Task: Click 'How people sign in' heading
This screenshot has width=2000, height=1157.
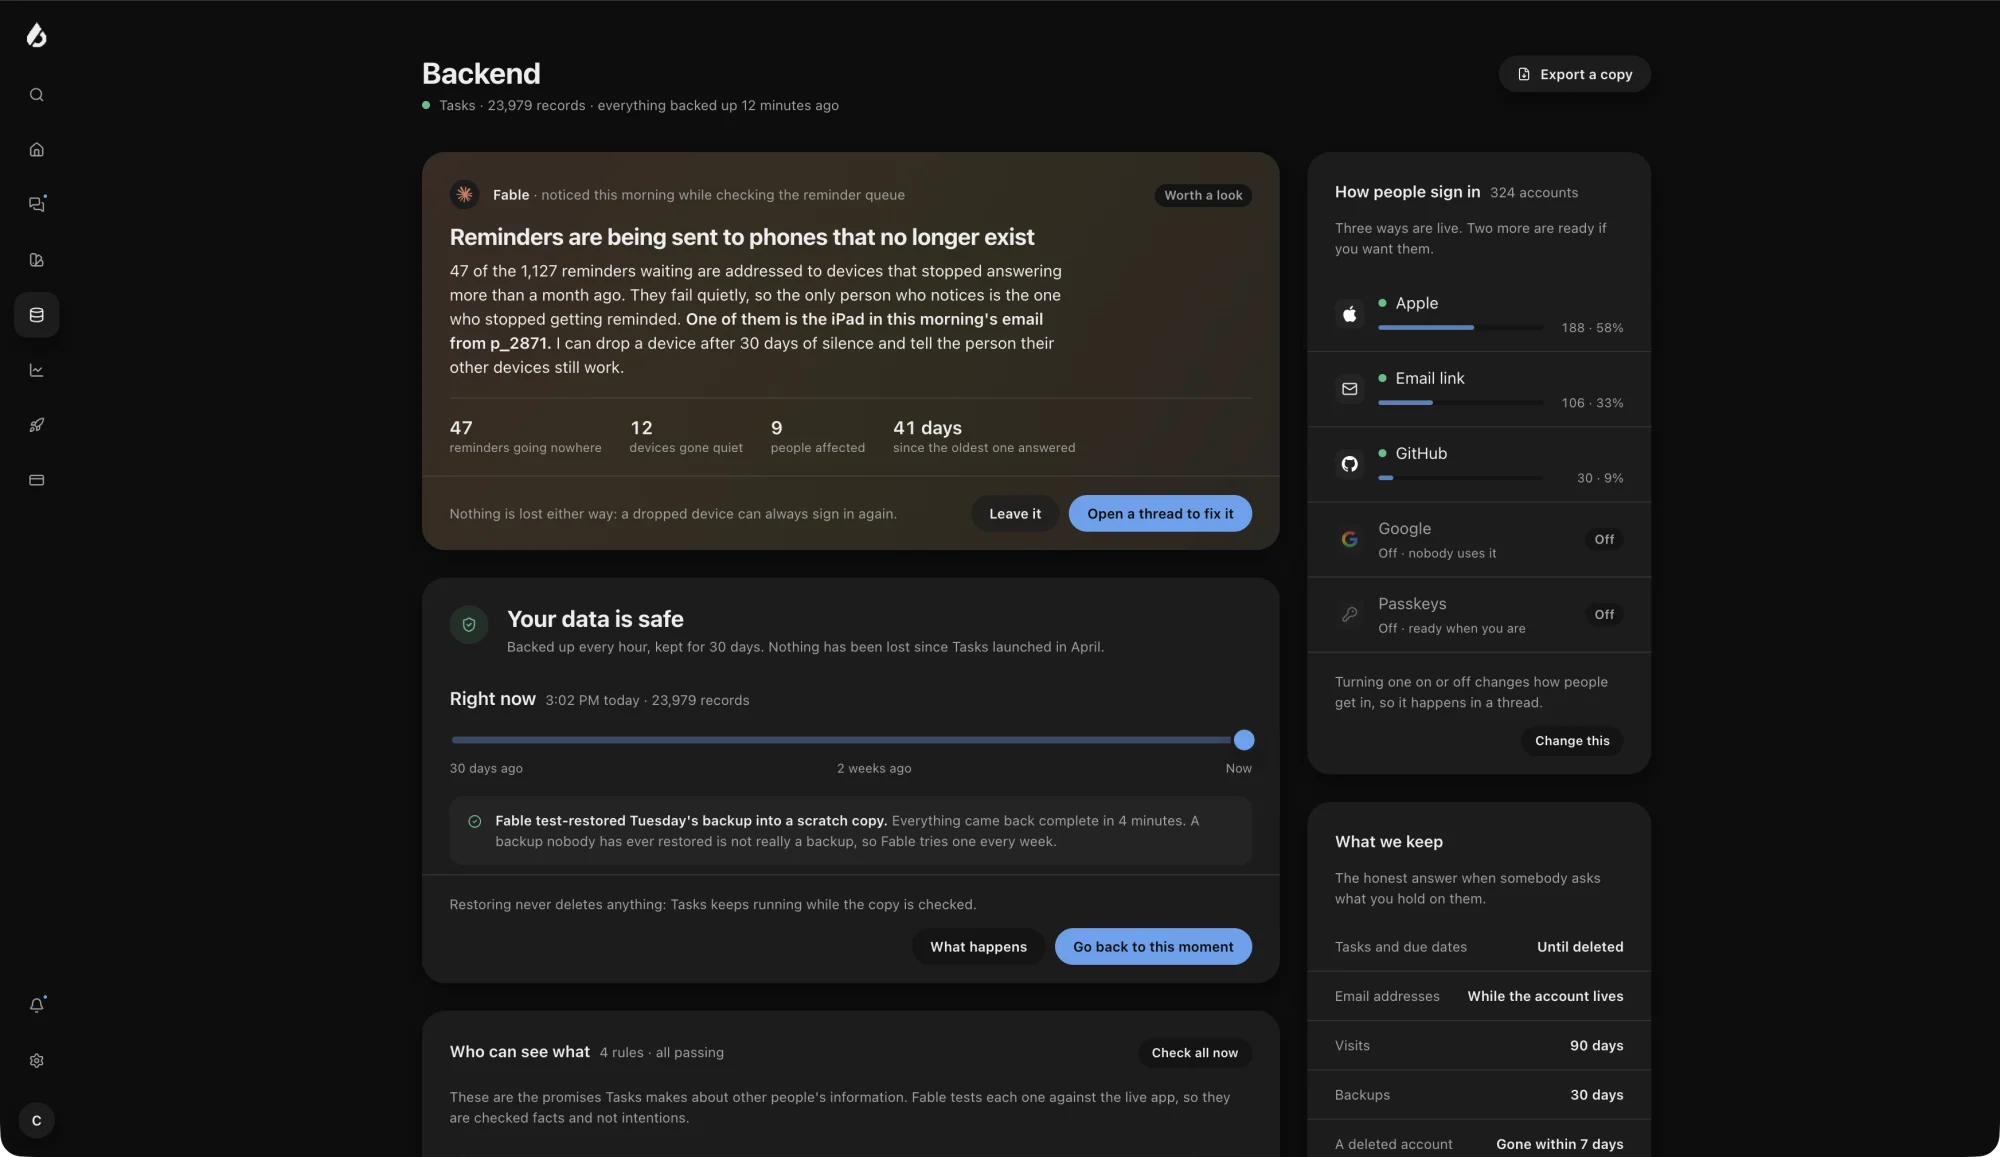Action: [x=1407, y=192]
